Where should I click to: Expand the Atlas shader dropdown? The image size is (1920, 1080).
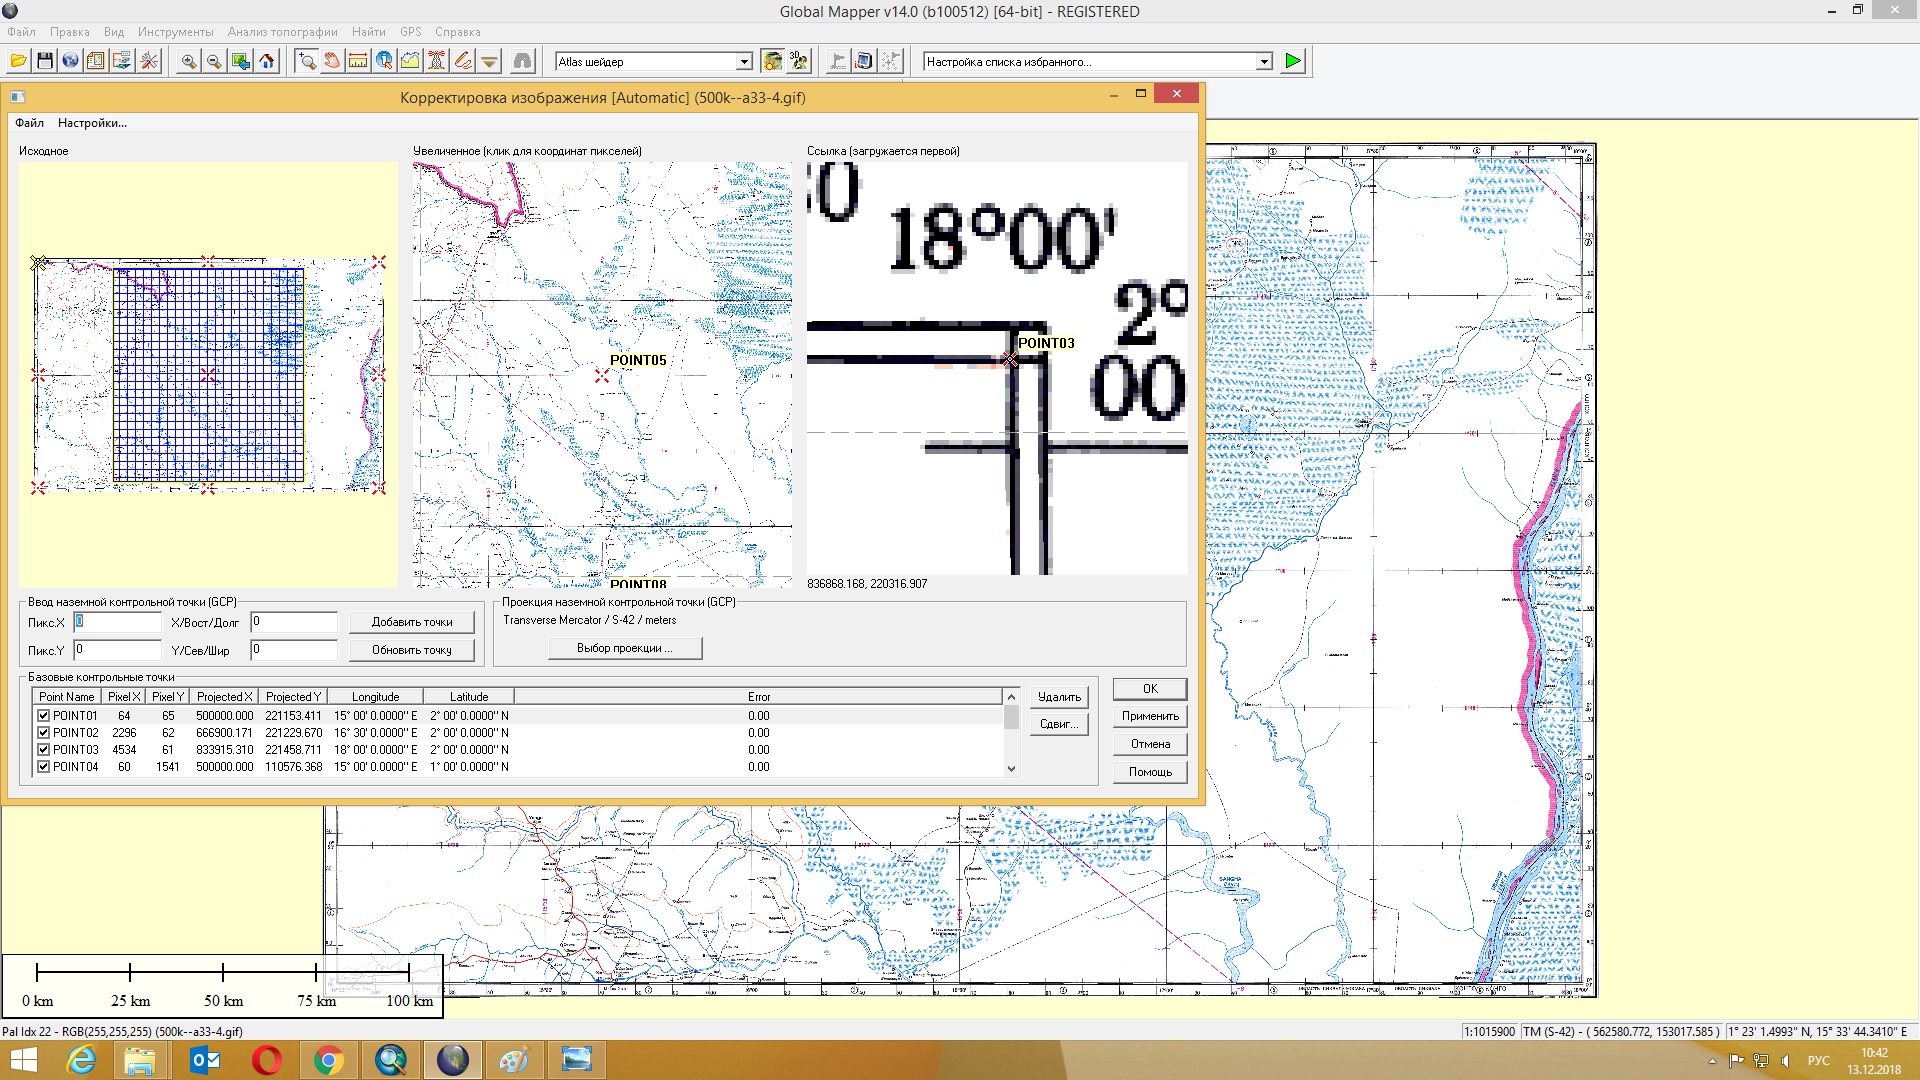coord(744,62)
